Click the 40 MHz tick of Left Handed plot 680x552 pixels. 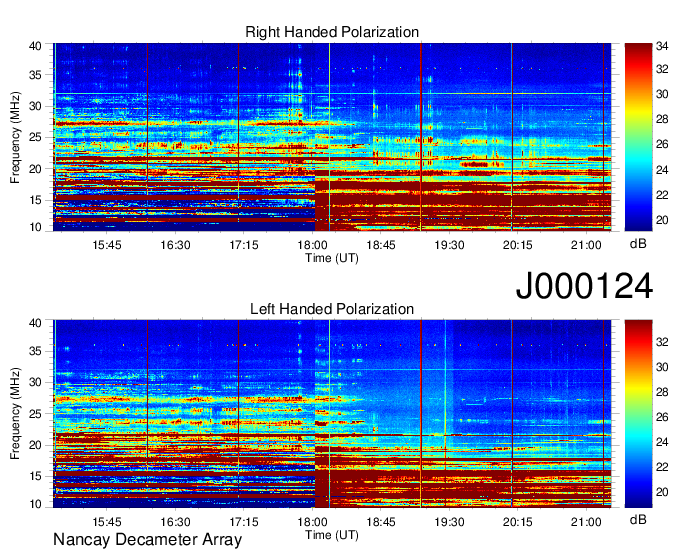tap(35, 323)
